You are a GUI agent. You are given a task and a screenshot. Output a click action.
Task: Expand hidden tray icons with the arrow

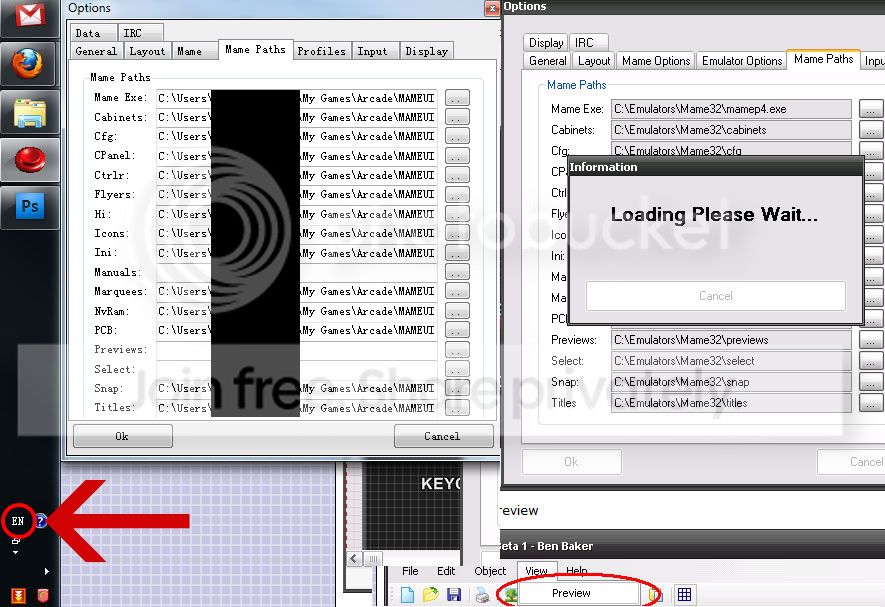coord(46,571)
